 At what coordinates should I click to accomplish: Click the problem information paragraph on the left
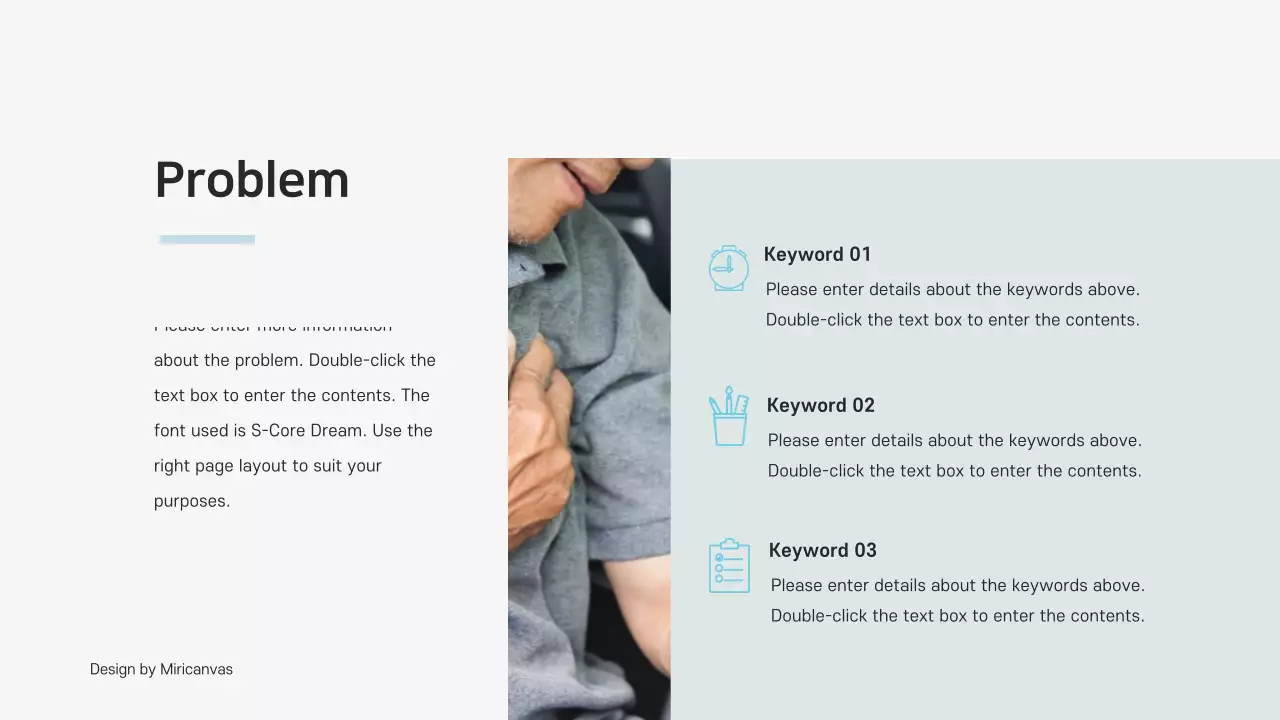[x=295, y=413]
